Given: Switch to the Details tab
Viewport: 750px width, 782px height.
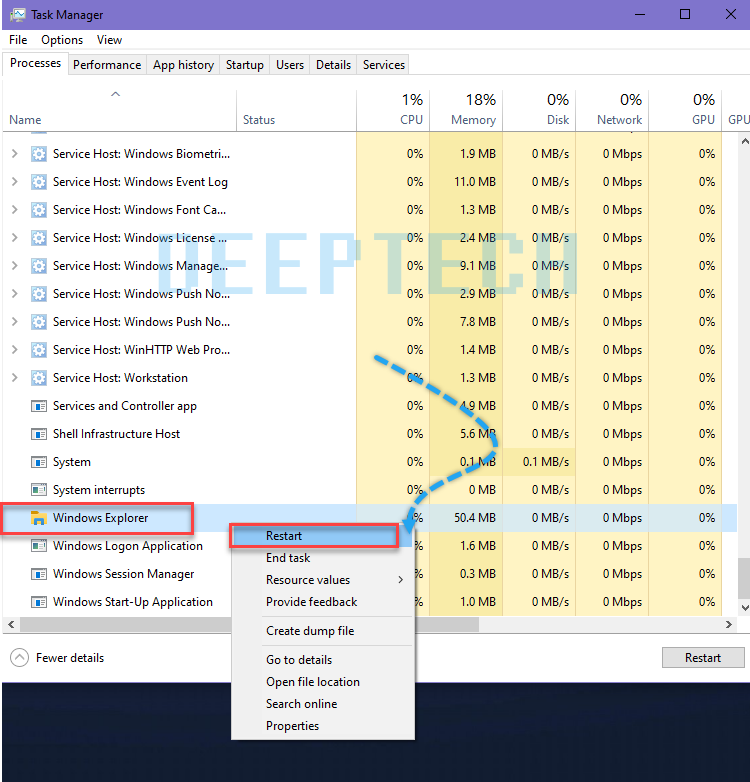Looking at the screenshot, I should pyautogui.click(x=333, y=65).
